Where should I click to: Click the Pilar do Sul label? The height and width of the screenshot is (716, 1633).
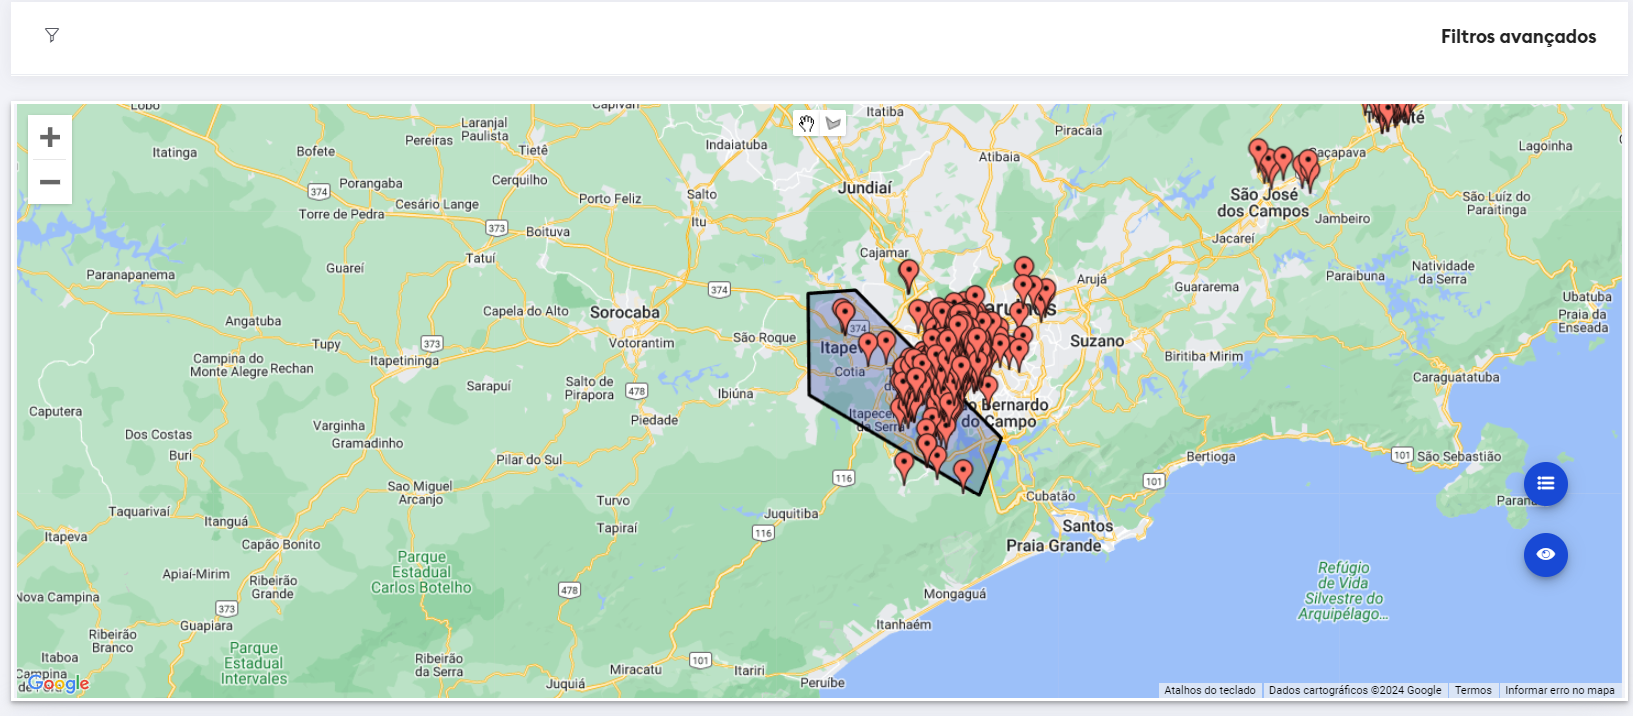tap(529, 460)
